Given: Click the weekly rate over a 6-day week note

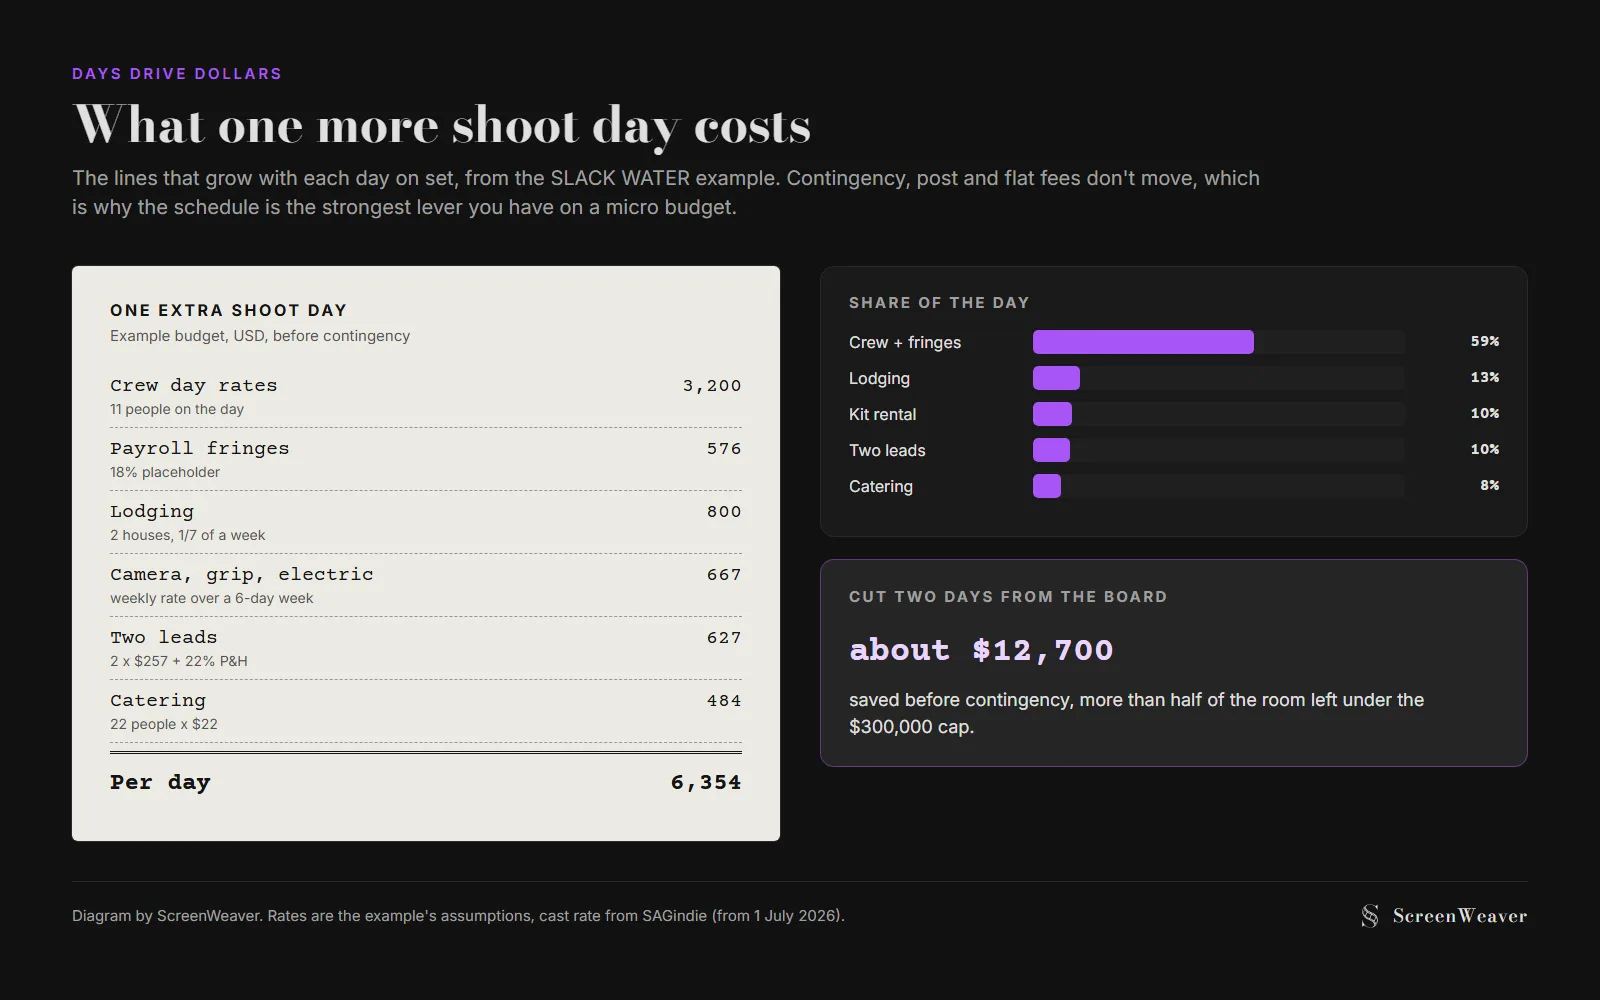Looking at the screenshot, I should click(212, 598).
